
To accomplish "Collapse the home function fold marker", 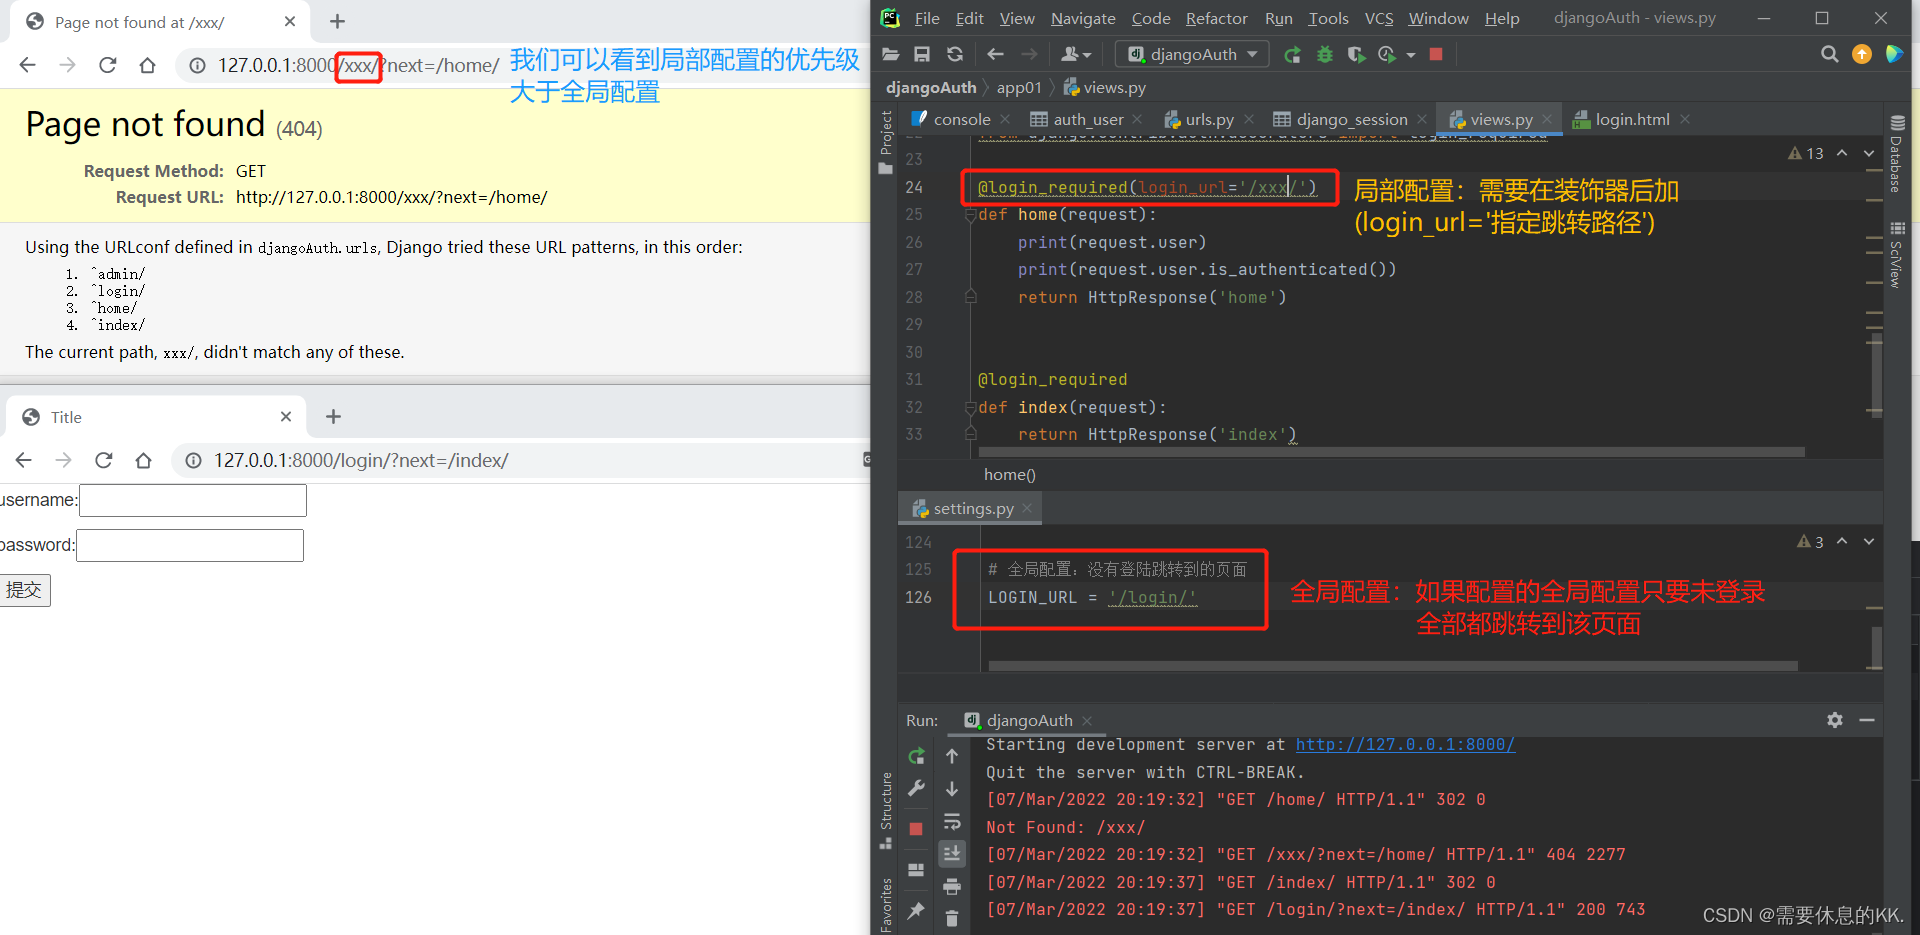I will [x=970, y=214].
